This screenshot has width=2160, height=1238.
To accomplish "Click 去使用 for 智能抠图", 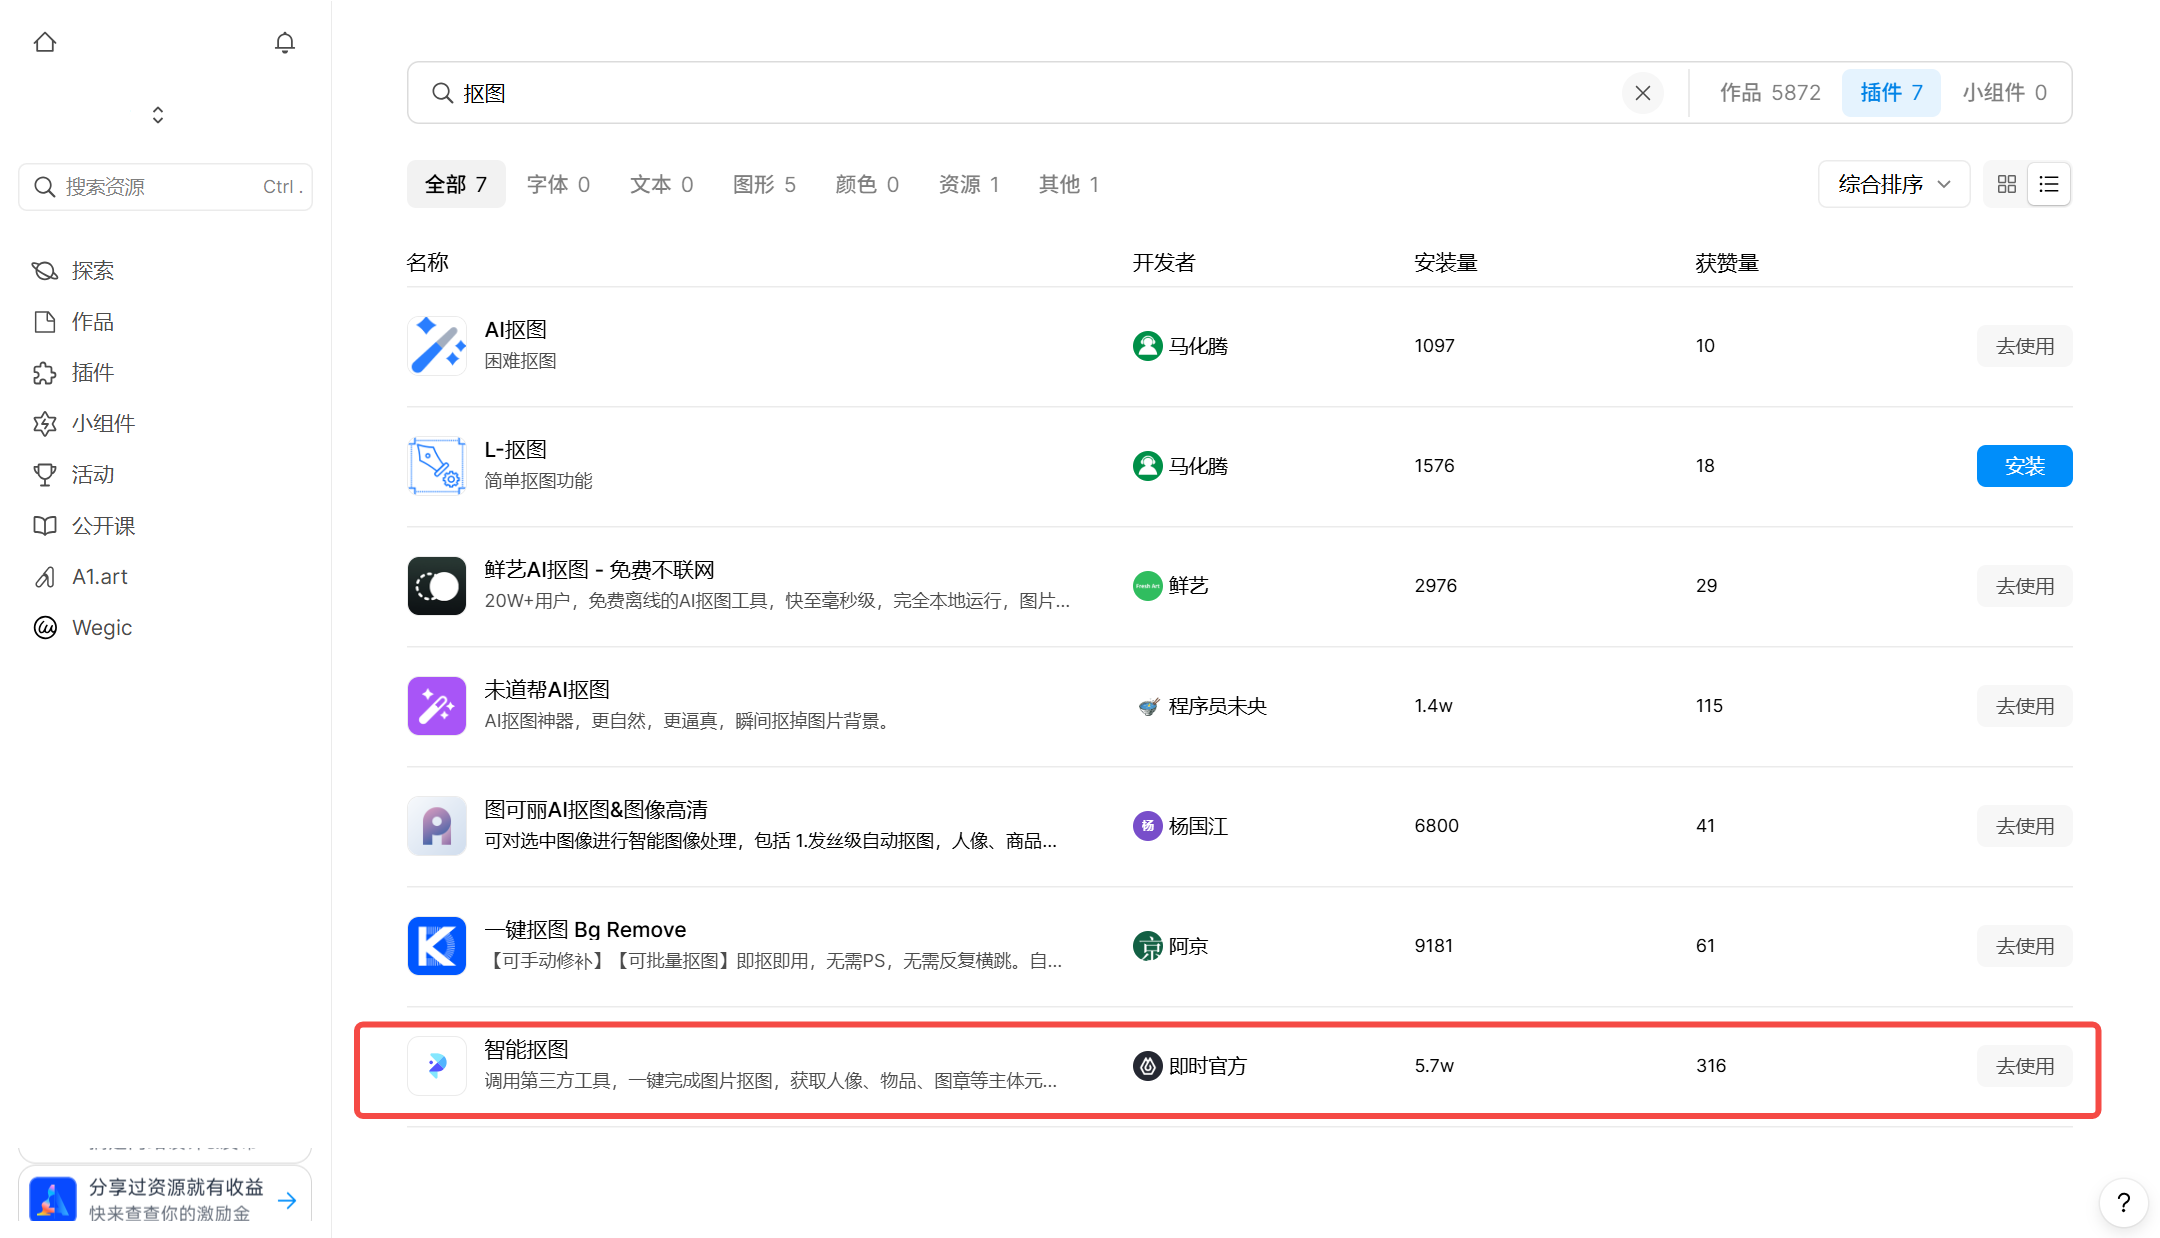I will [2025, 1066].
